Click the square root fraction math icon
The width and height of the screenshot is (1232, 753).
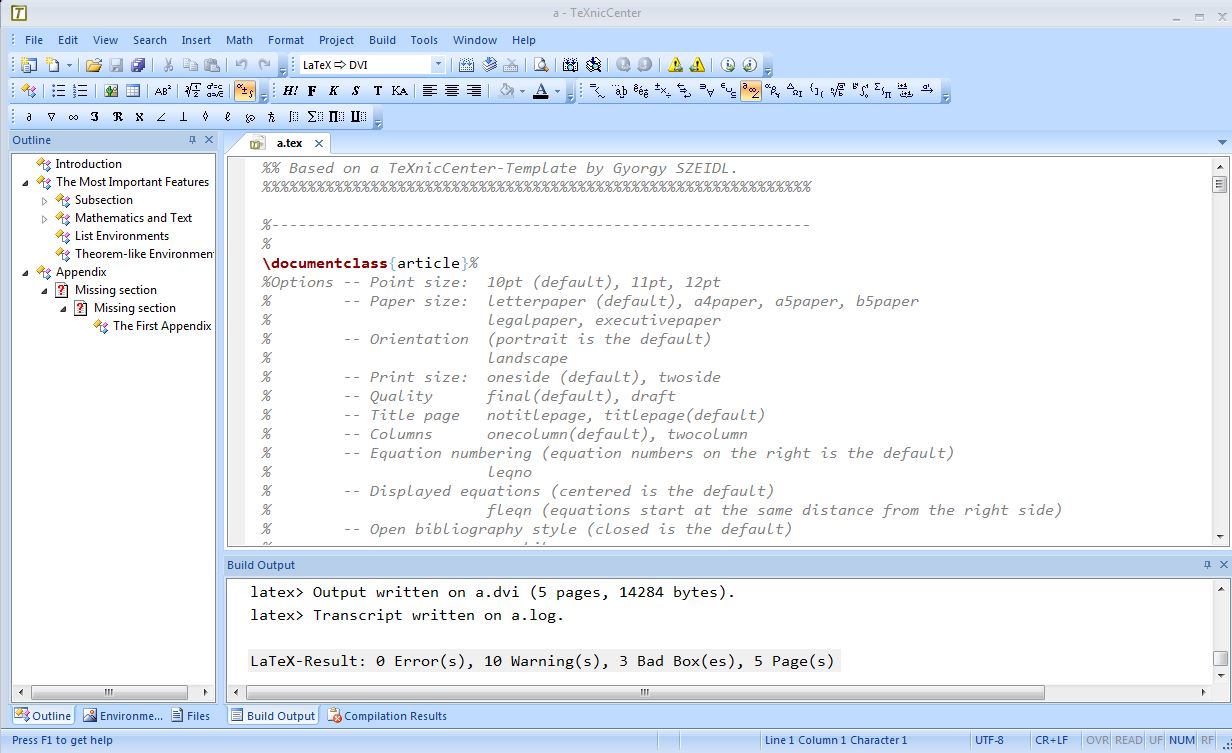coord(193,91)
